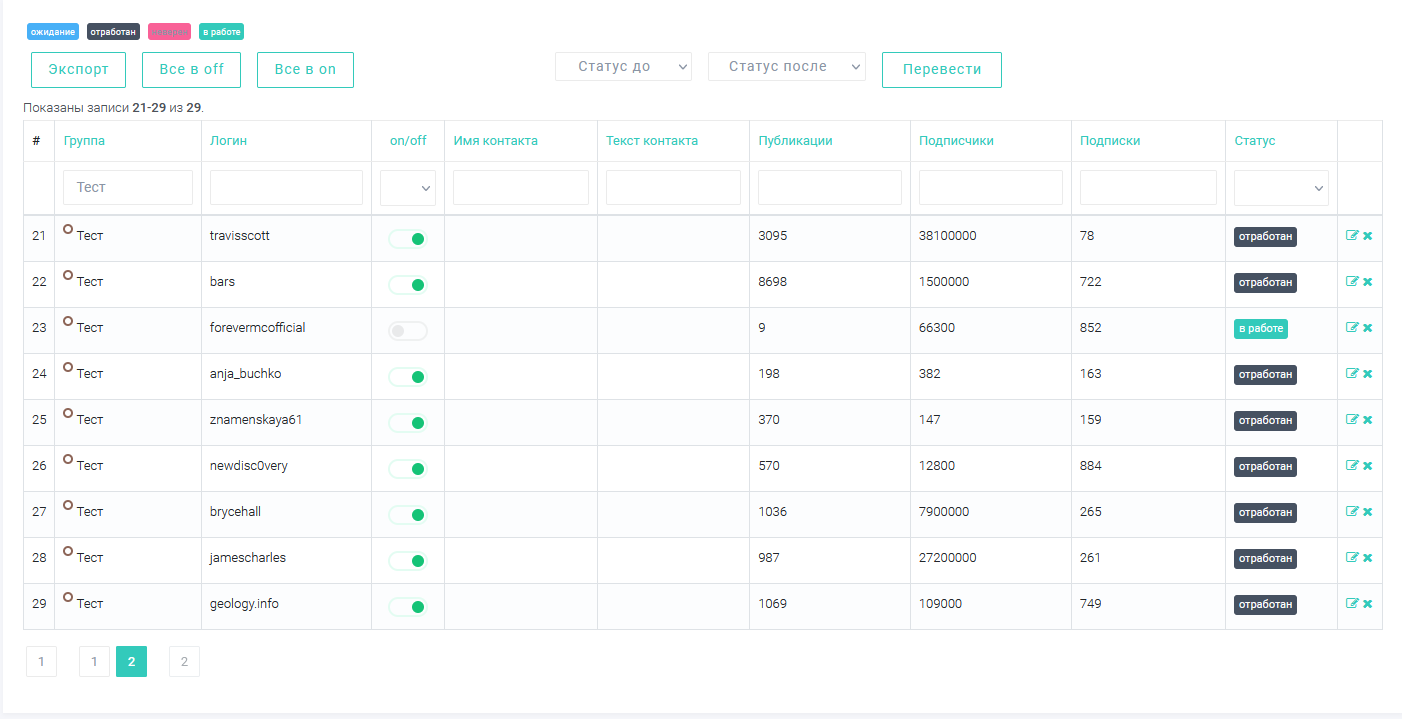The height and width of the screenshot is (719, 1402).
Task: Delete the bars account row
Action: pyautogui.click(x=1367, y=282)
